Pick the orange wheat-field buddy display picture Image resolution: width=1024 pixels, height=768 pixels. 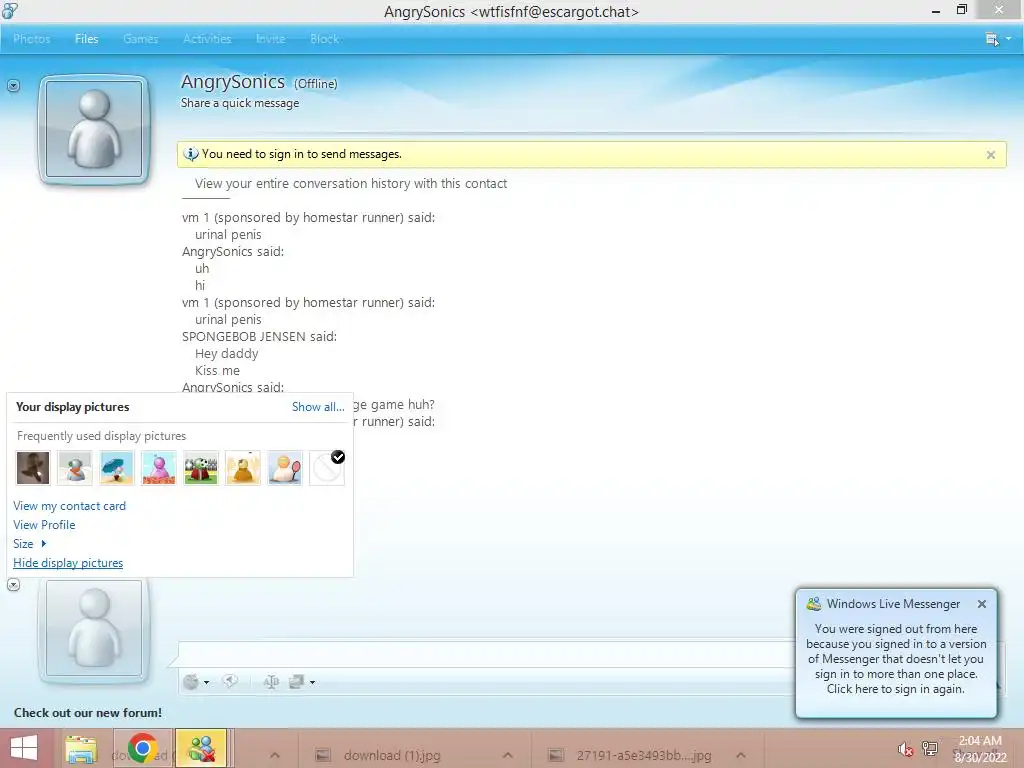click(243, 468)
